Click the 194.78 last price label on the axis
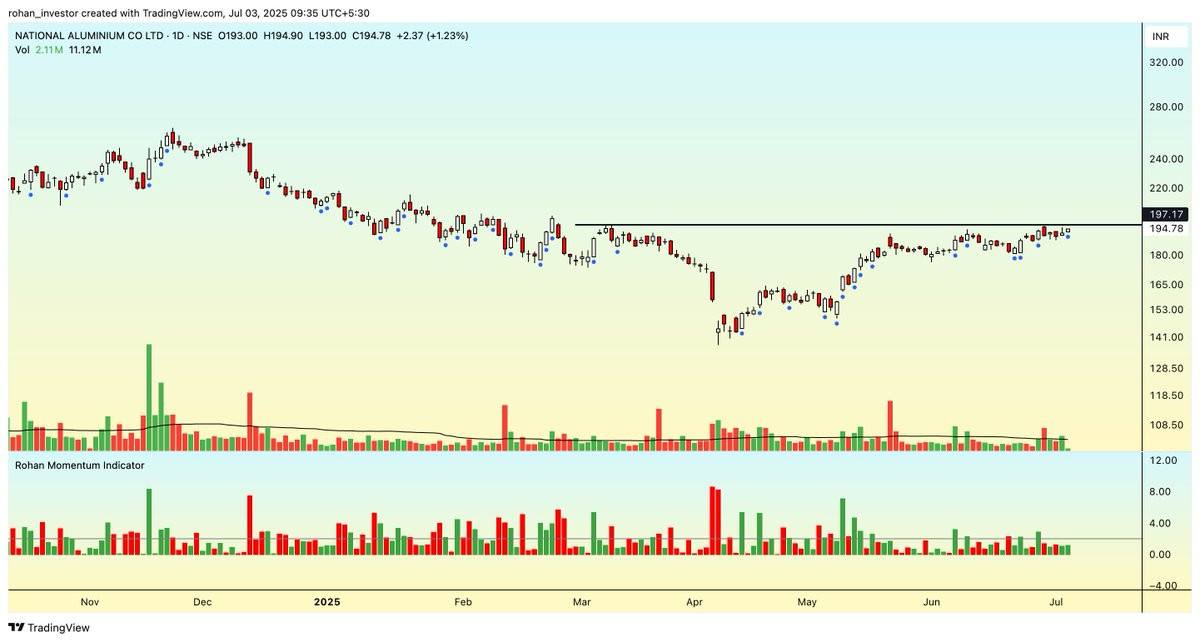This screenshot has height=642, width=1200. (1168, 229)
